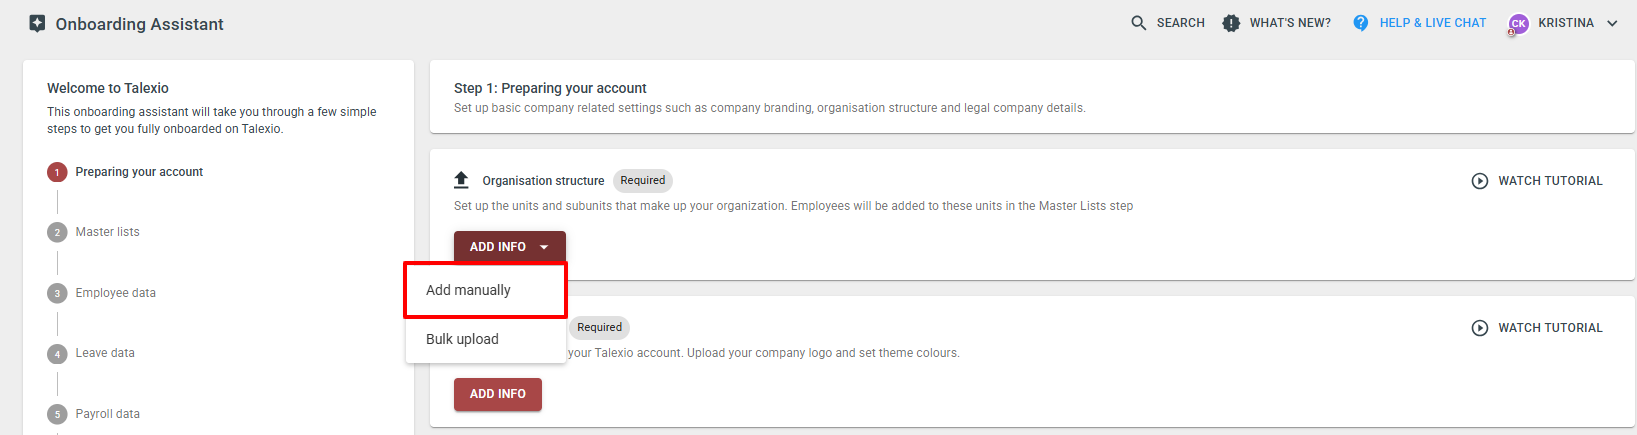Collapse the Add Info dropdown arrow
The width and height of the screenshot is (1637, 435).
pyautogui.click(x=544, y=247)
